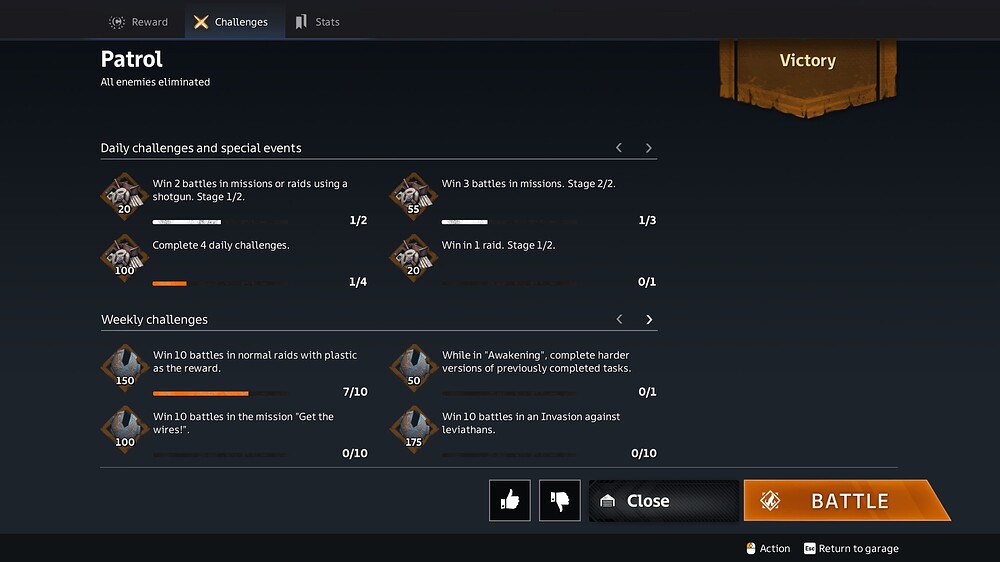This screenshot has width=1000, height=562.
Task: Show next weekly challenges page
Action: tap(649, 319)
